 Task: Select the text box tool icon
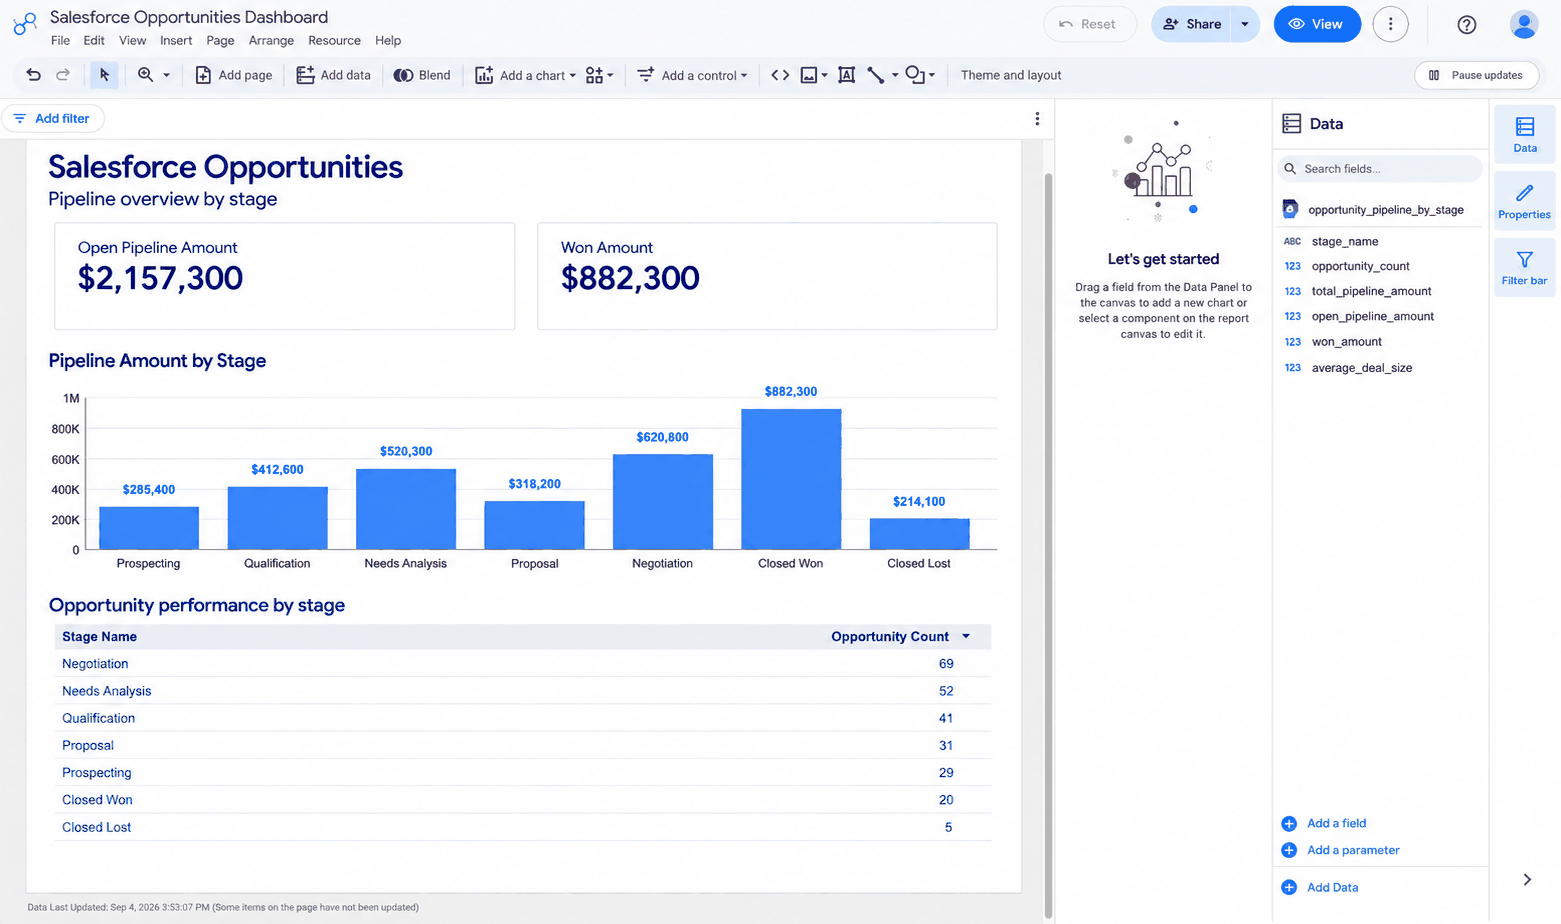point(846,75)
